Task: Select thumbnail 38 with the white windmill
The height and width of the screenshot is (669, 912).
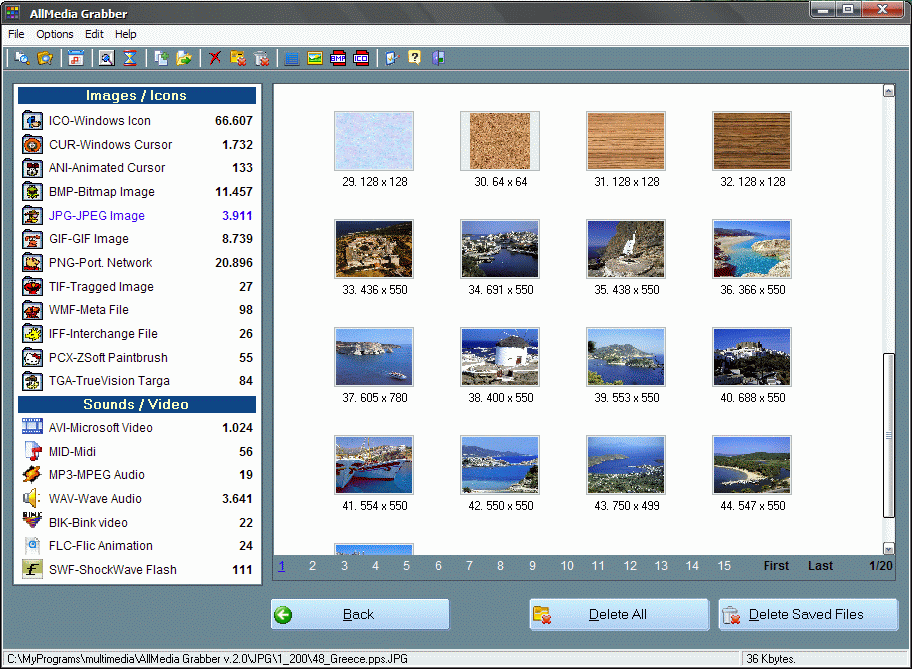Action: pos(500,357)
